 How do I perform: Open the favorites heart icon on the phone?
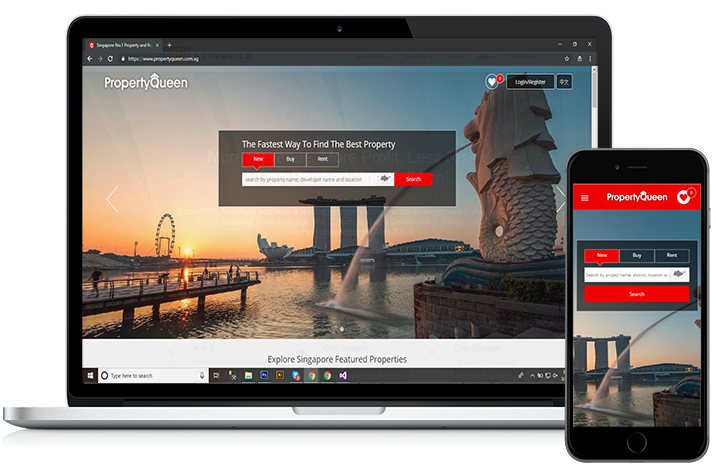pos(683,197)
